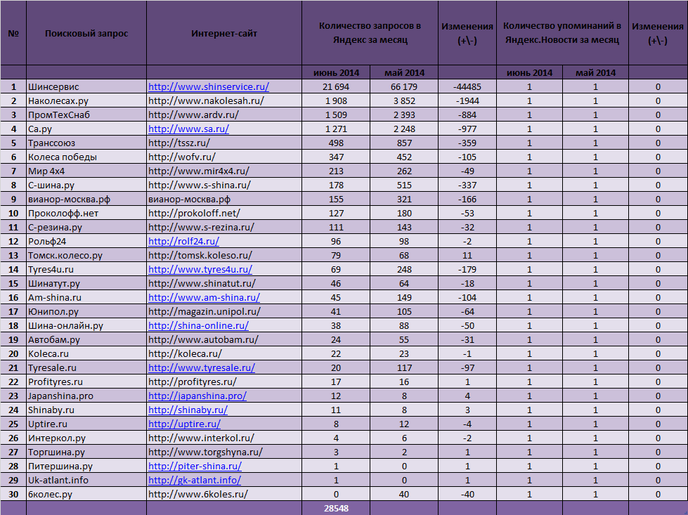Click the http://www.ardv.ru/ site cell
This screenshot has height=515, width=688.
click(224, 114)
